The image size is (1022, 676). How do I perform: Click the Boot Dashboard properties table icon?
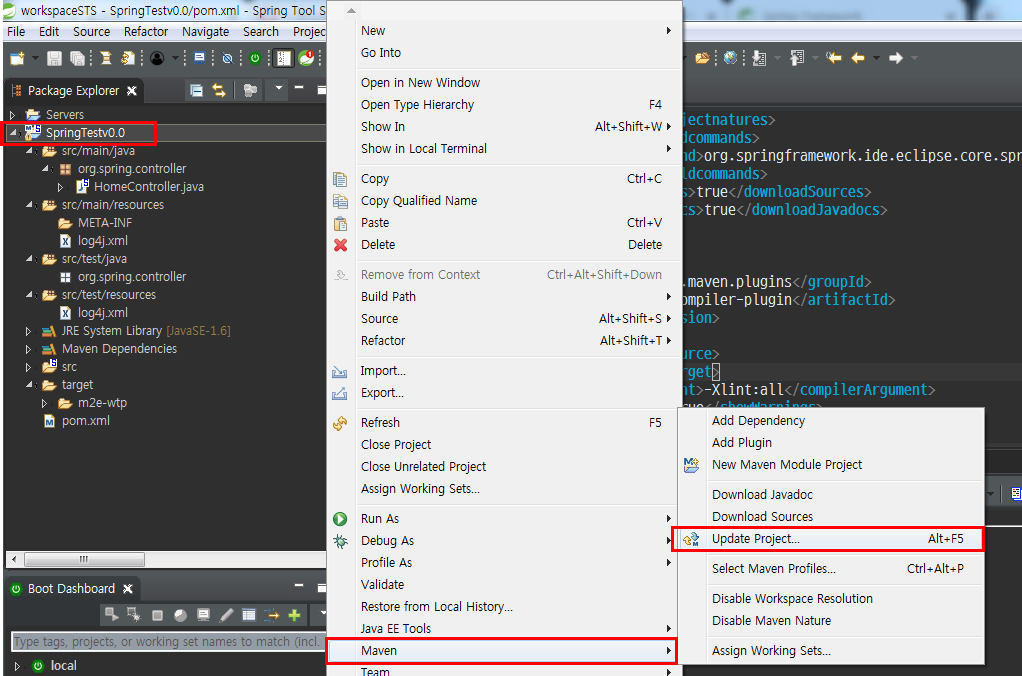248,615
